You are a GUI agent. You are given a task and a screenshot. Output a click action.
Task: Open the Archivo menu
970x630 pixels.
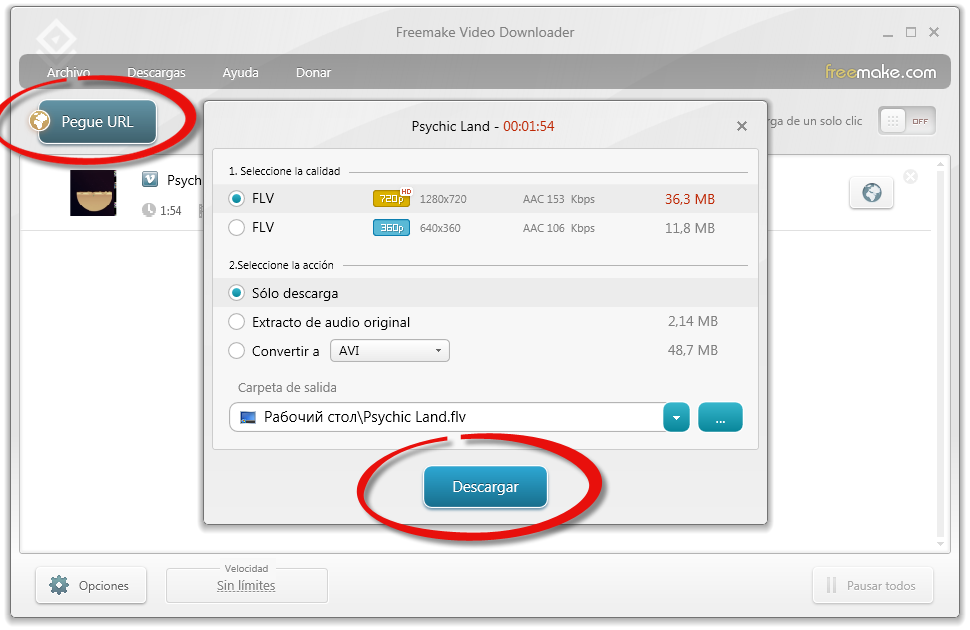point(69,72)
